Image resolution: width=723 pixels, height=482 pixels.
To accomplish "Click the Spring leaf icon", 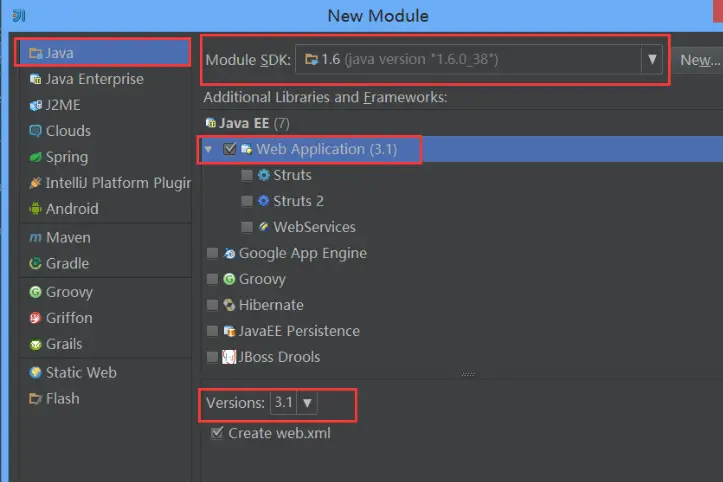I will coord(36,157).
